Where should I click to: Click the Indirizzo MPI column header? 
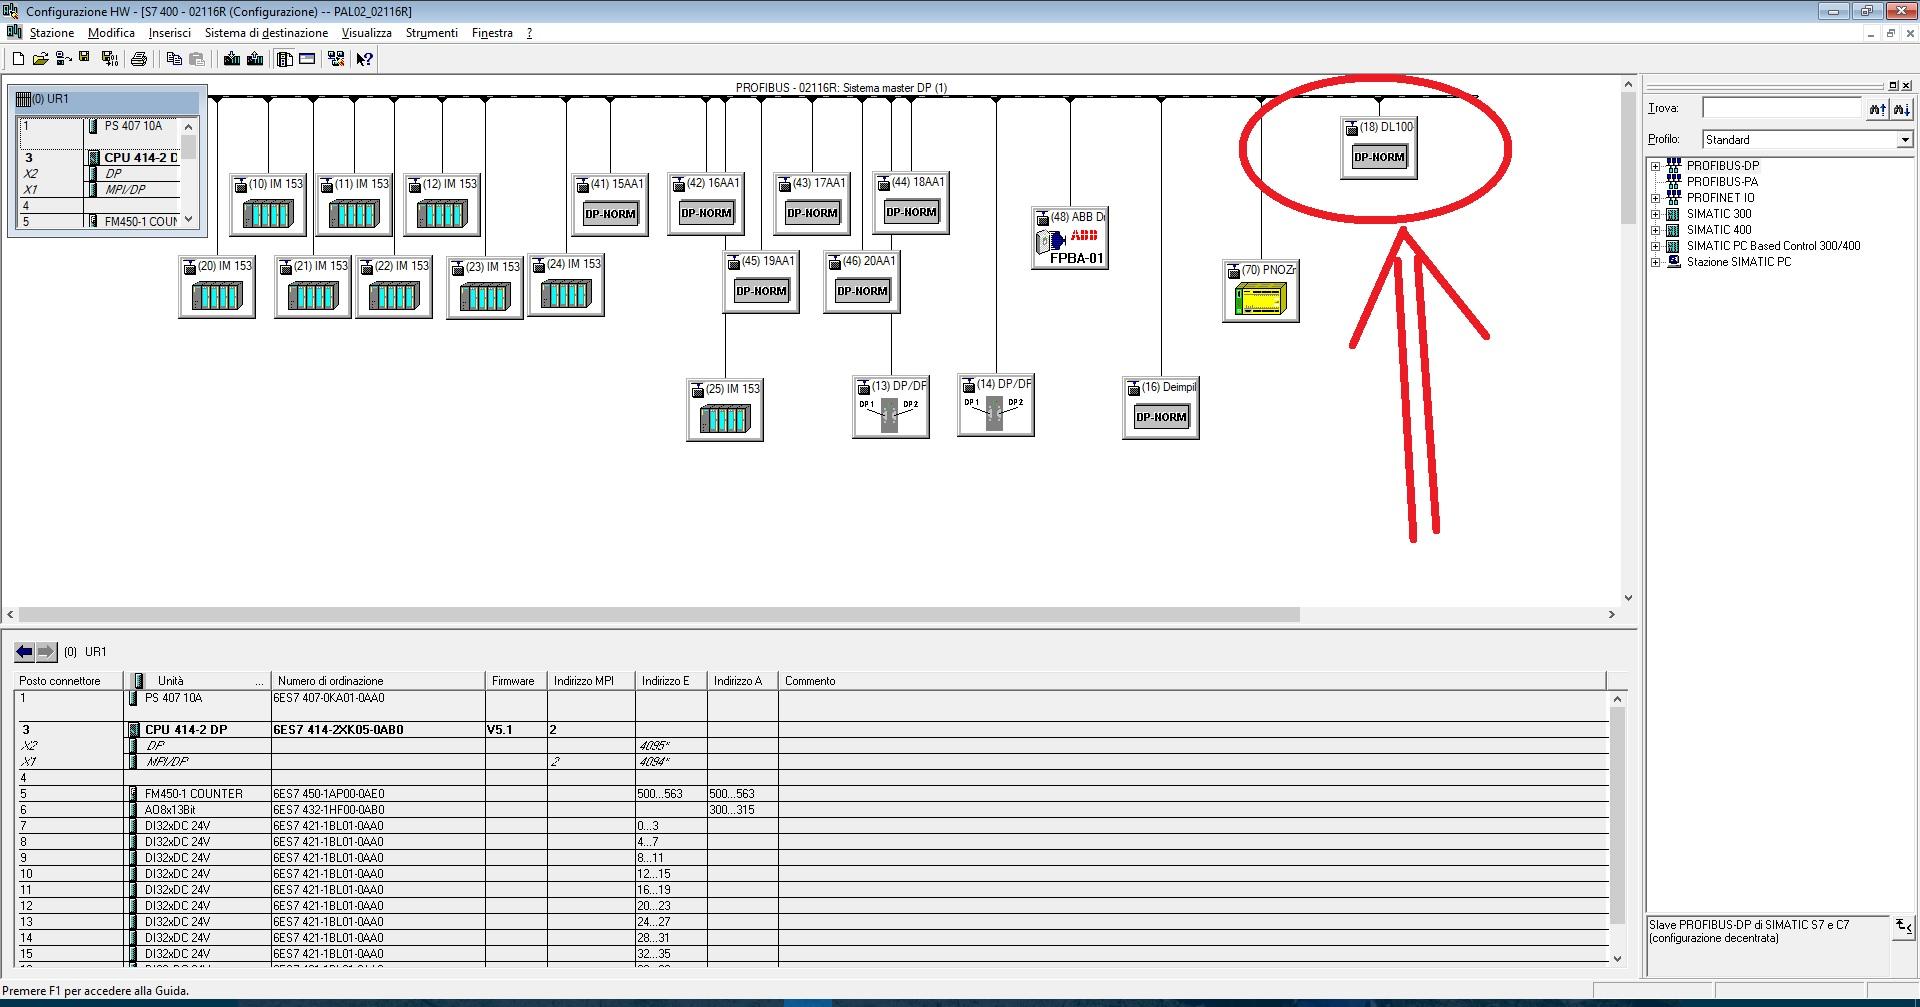click(591, 681)
